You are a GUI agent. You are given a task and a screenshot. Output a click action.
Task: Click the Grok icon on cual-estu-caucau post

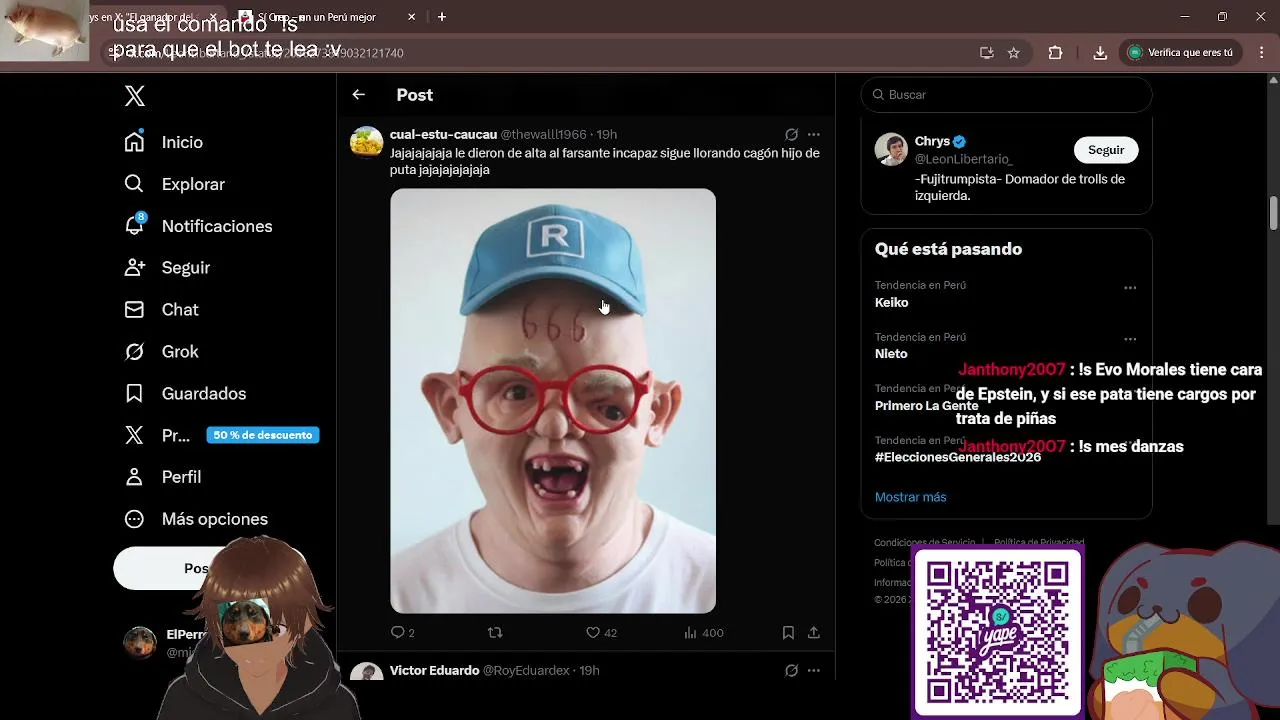coord(791,135)
